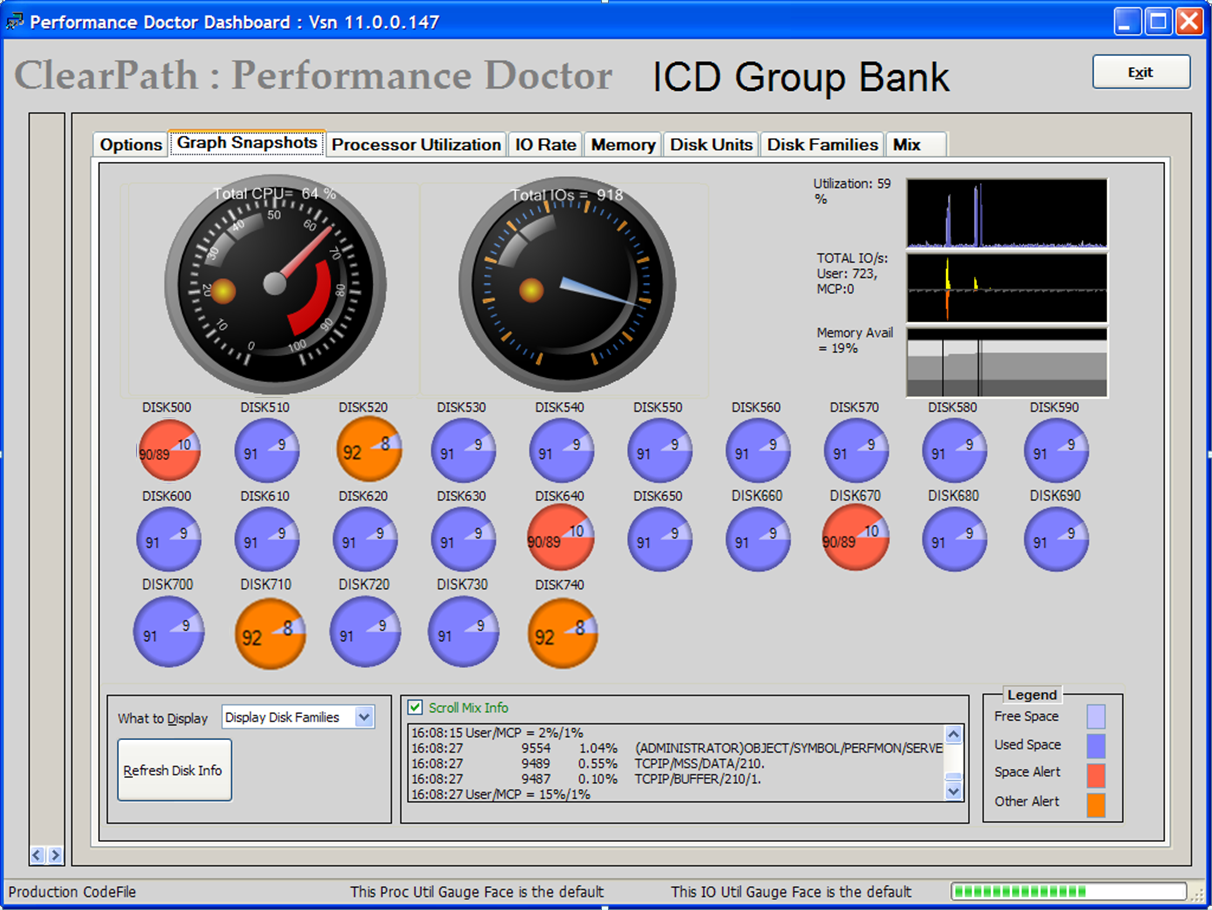The width and height of the screenshot is (1212, 910).
Task: Click the DISK680 pie chart icon
Action: pos(955,539)
